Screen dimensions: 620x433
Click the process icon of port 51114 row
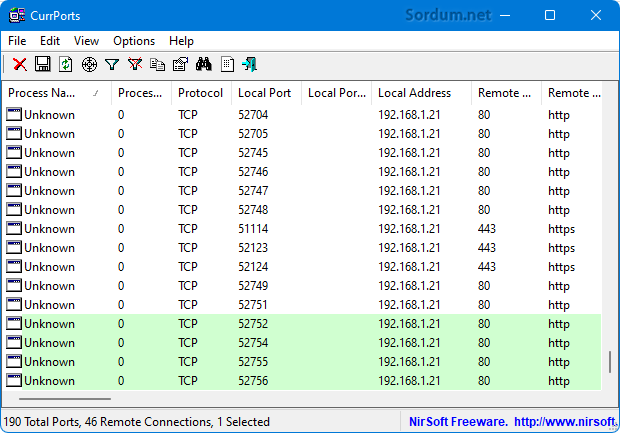point(14,229)
